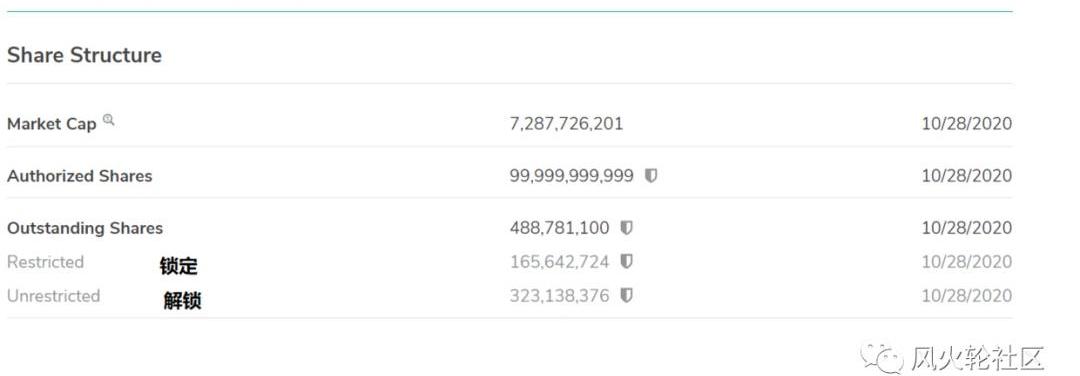The width and height of the screenshot is (1080, 376).
Task: Click the Outstanding Shares label
Action: coord(85,228)
